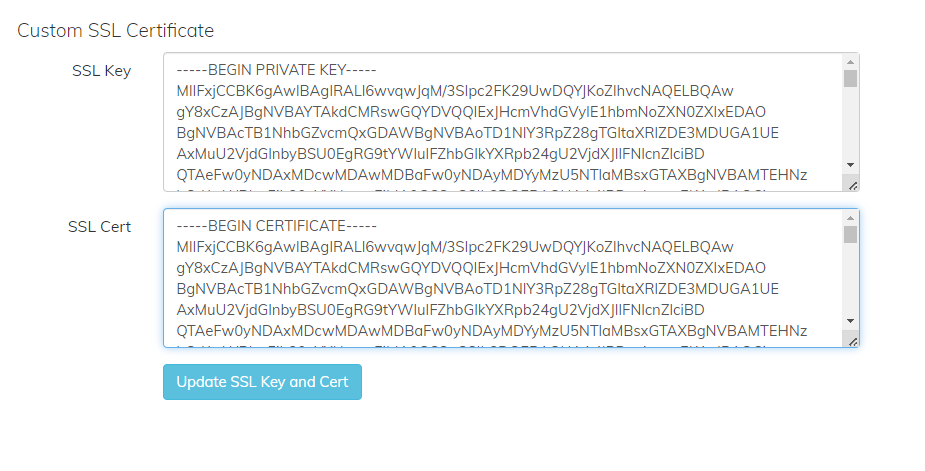
Task: Click the SSL Cert scrollbar down arrow
Action: coord(850,321)
